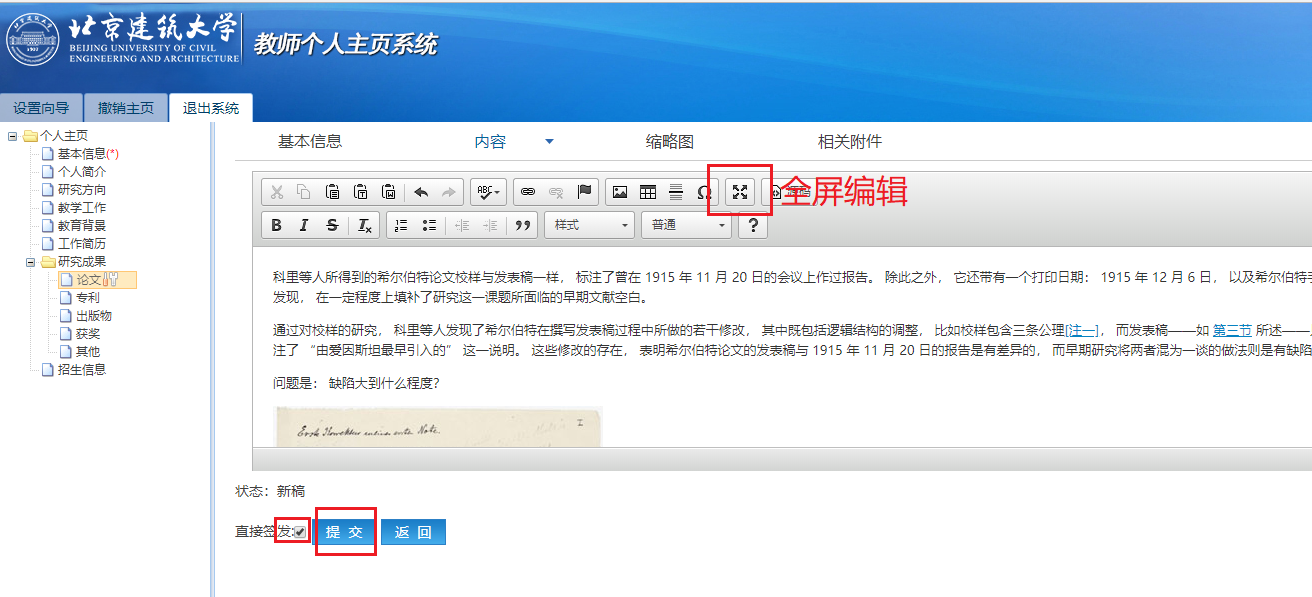
Task: Click the fullscreen edit (全屏编辑) icon
Action: coord(740,192)
